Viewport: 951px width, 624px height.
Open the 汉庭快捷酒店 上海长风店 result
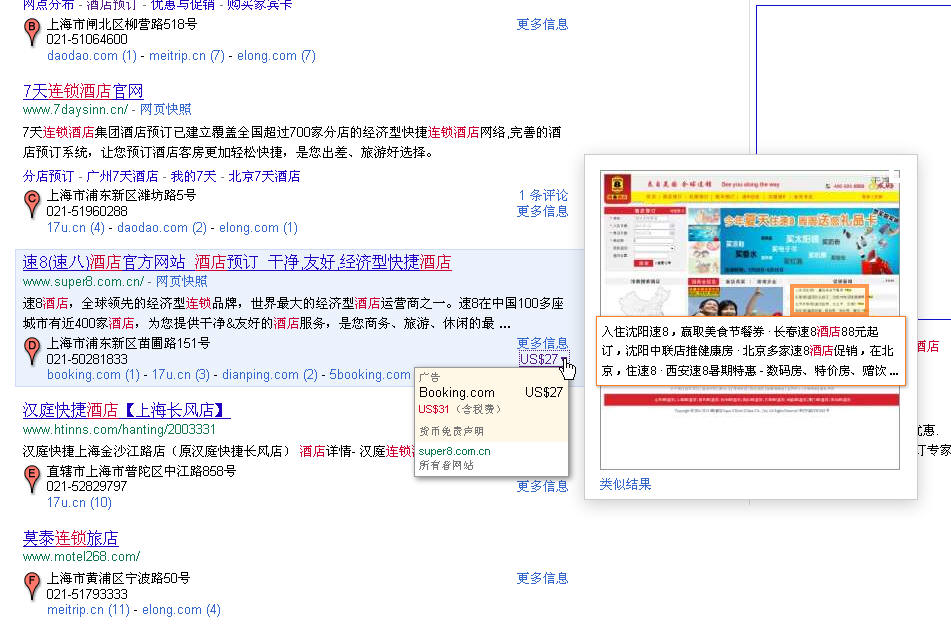click(x=126, y=411)
